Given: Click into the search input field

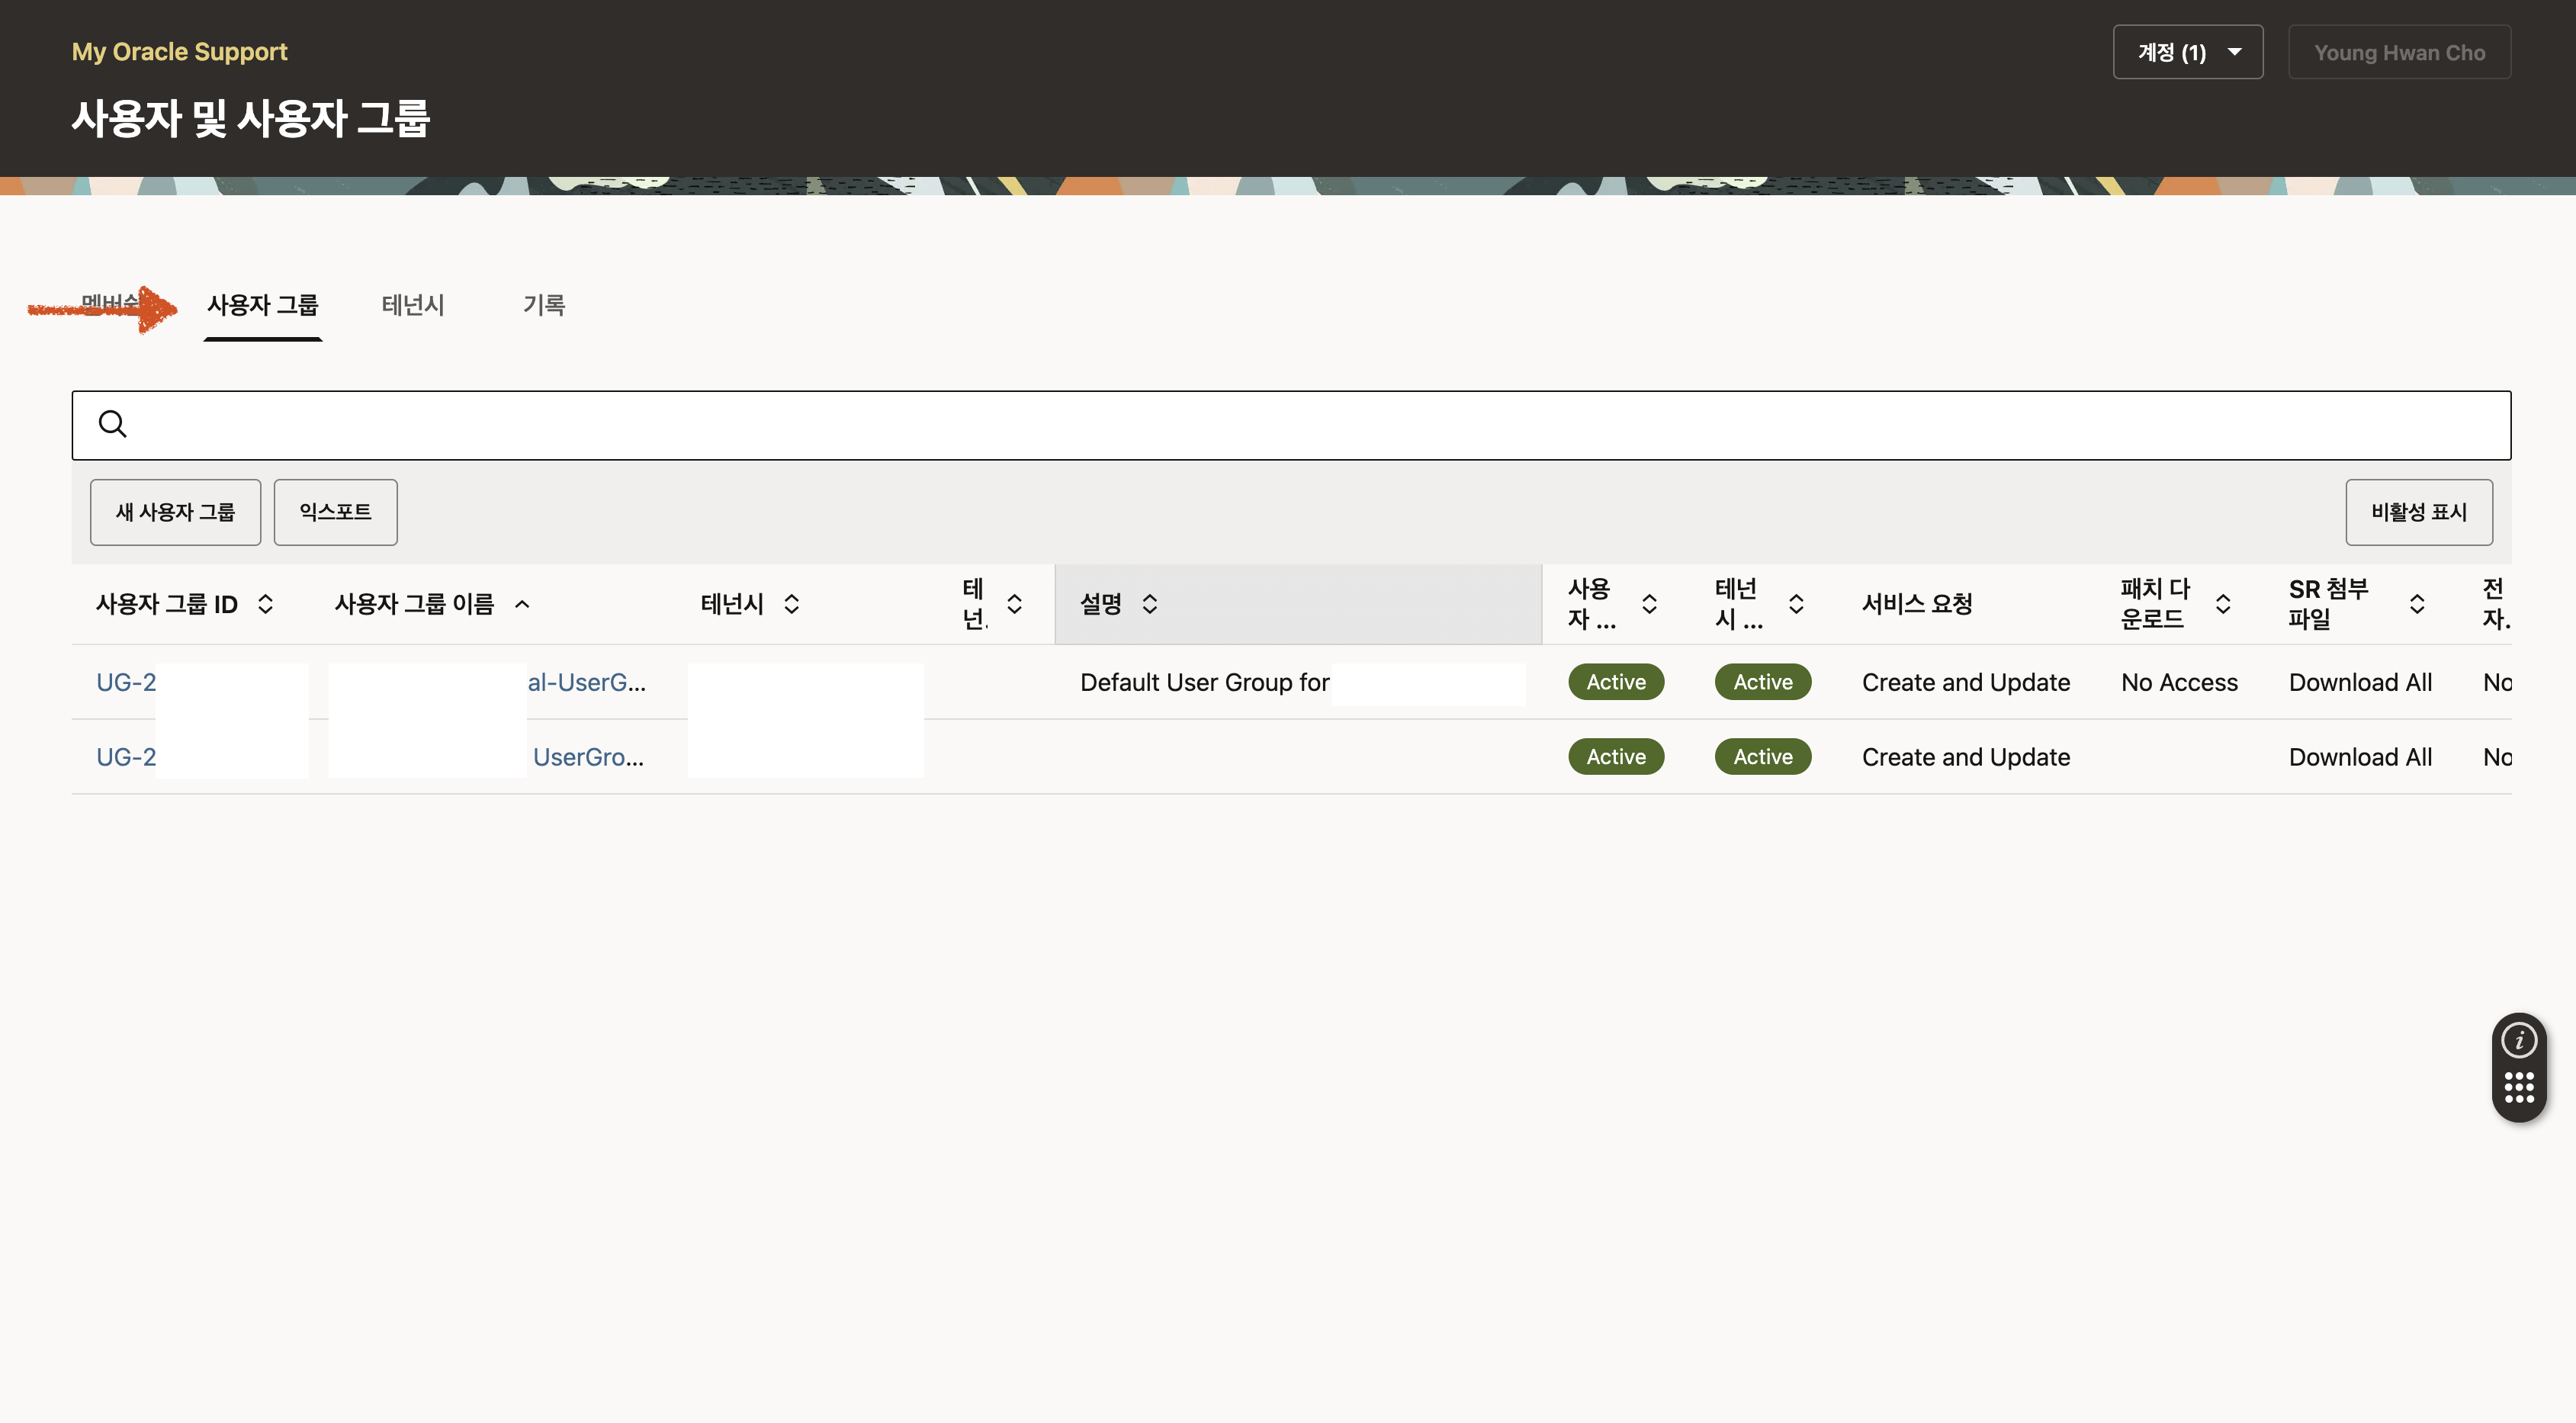Looking at the screenshot, I should [x=1300, y=425].
